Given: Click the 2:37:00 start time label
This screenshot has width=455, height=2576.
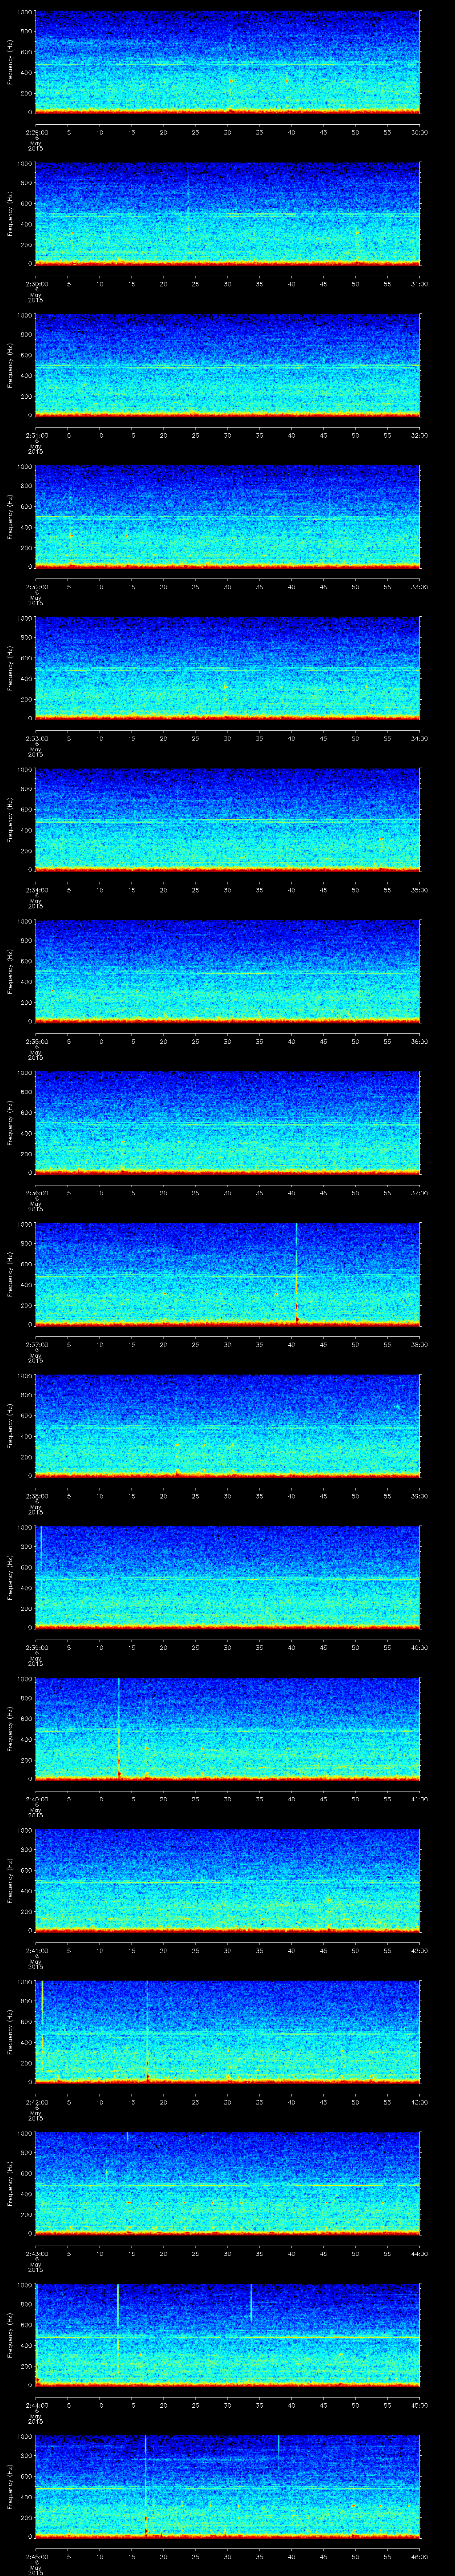Looking at the screenshot, I should pos(36,1345).
